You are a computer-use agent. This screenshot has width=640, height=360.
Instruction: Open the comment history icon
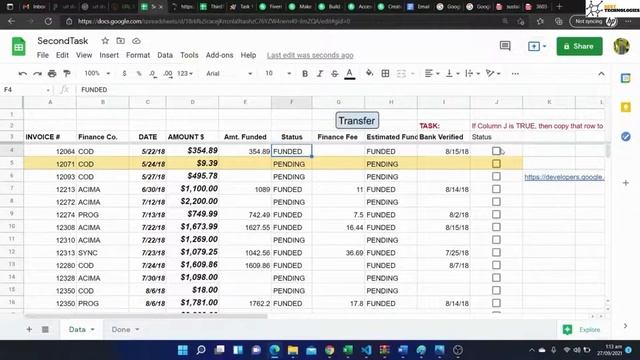pyautogui.click(x=505, y=46)
